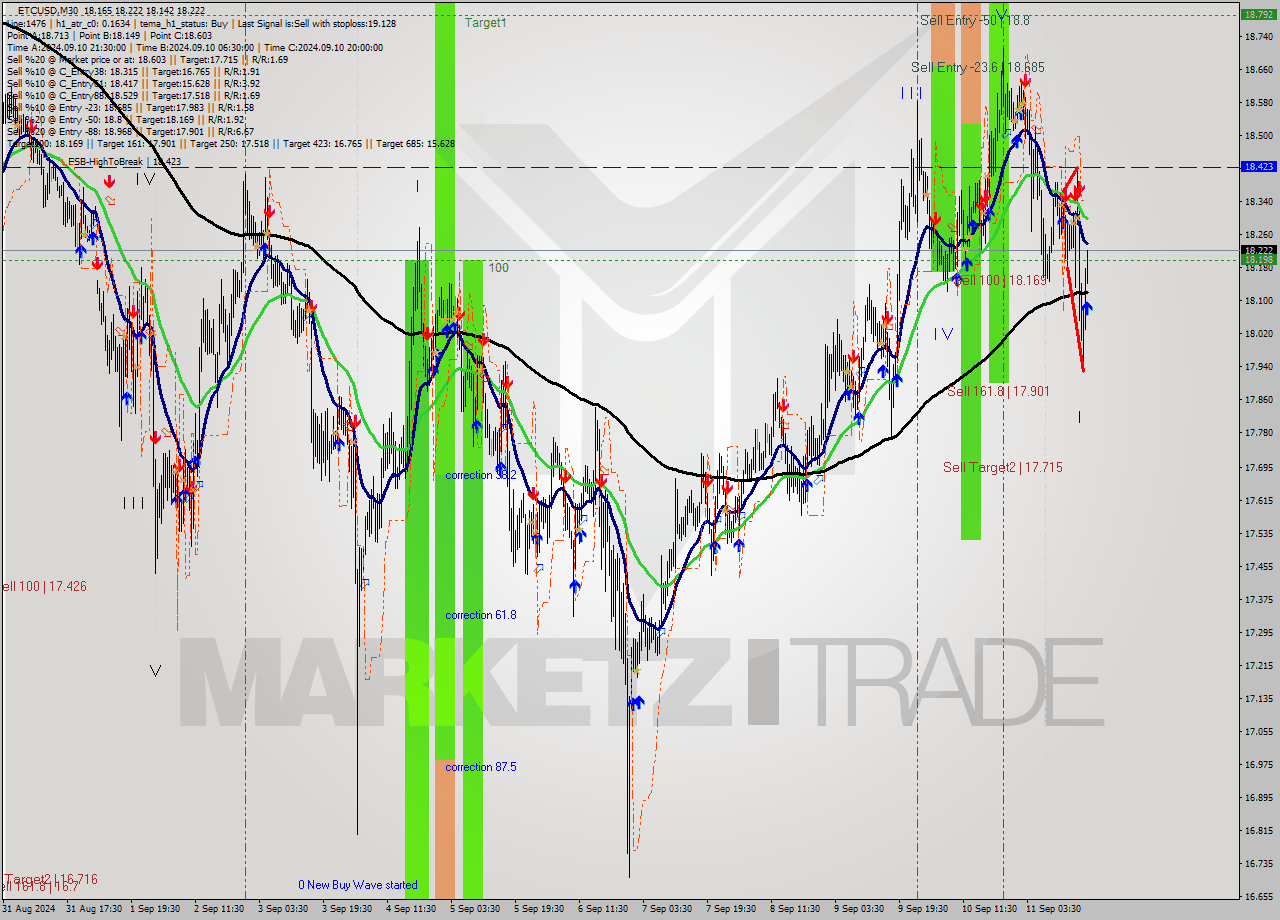Click the 'correction 87.5' label
The width and height of the screenshot is (1280, 920).
pos(481,767)
